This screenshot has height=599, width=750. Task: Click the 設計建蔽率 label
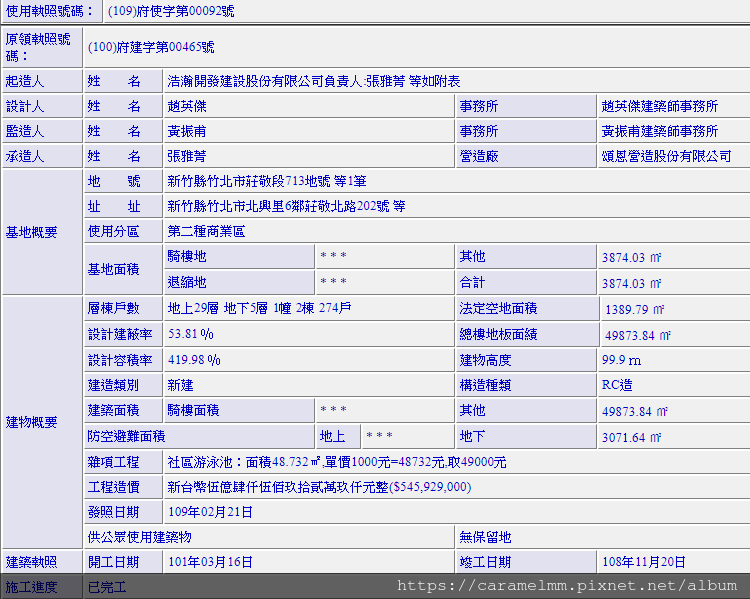(x=120, y=334)
